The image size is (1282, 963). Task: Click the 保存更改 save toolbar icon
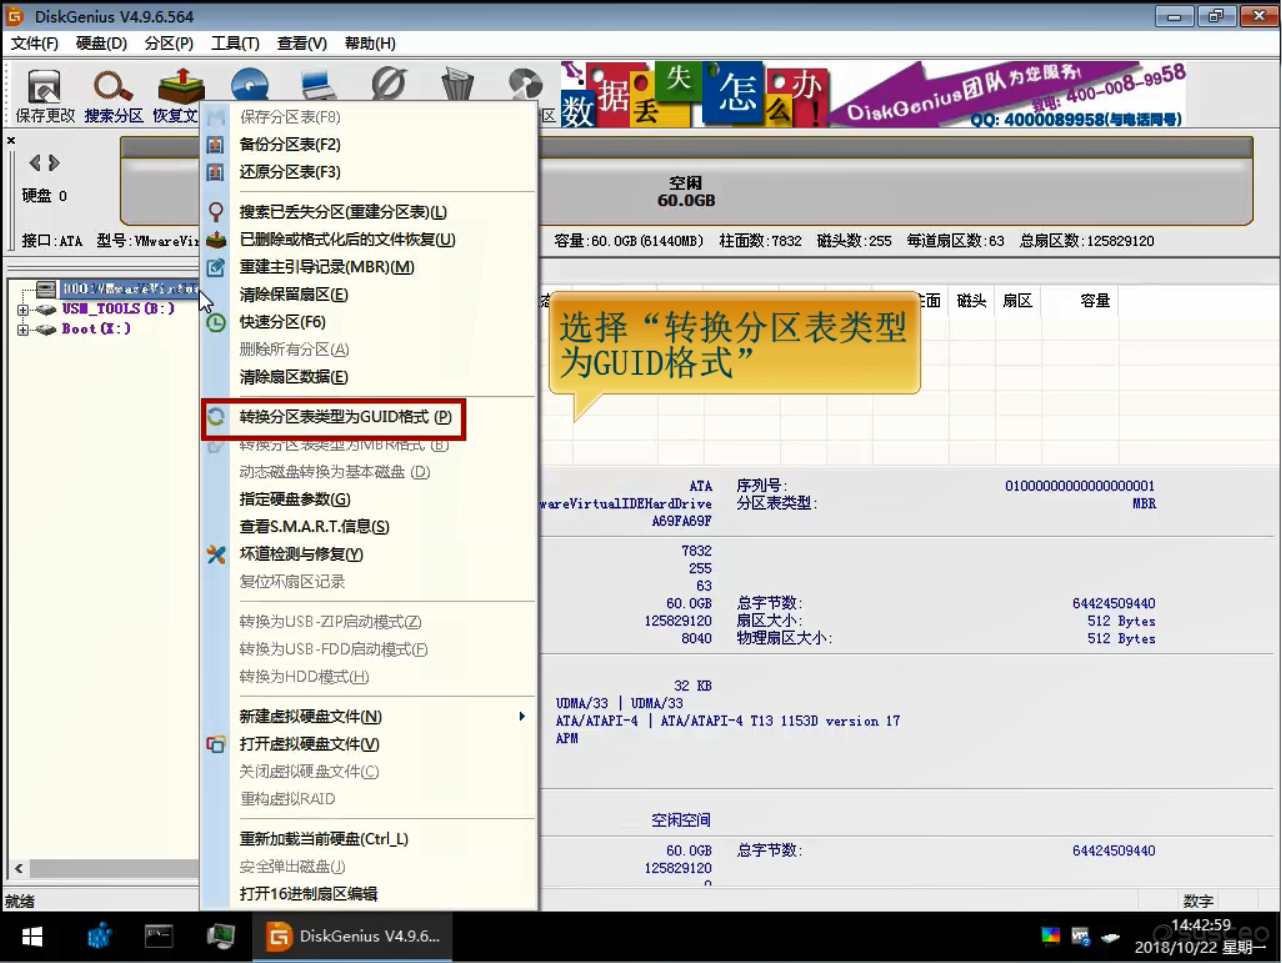(x=44, y=87)
